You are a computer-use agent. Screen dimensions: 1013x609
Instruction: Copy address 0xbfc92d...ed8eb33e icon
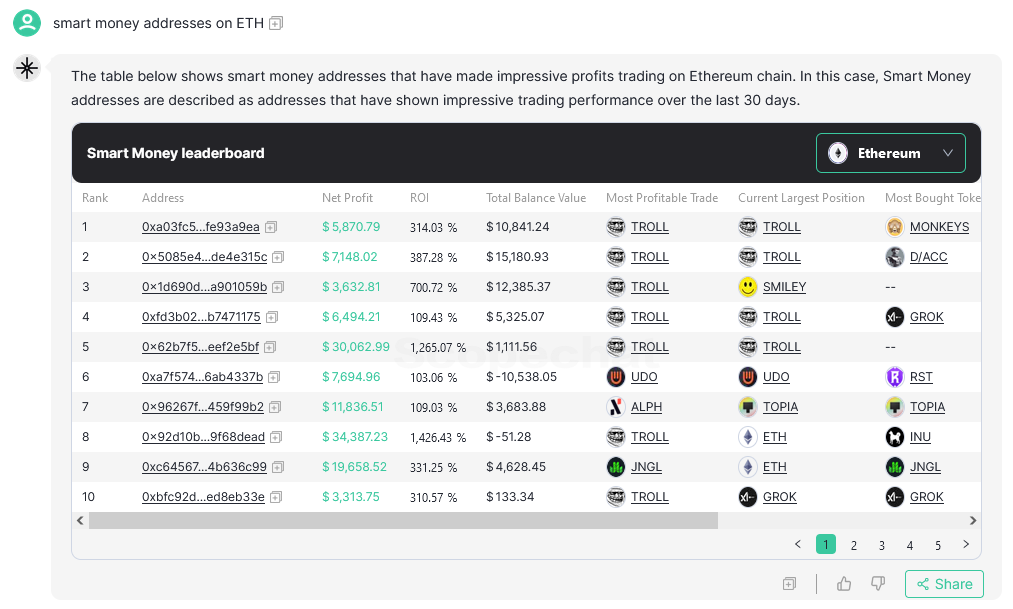[x=276, y=497]
